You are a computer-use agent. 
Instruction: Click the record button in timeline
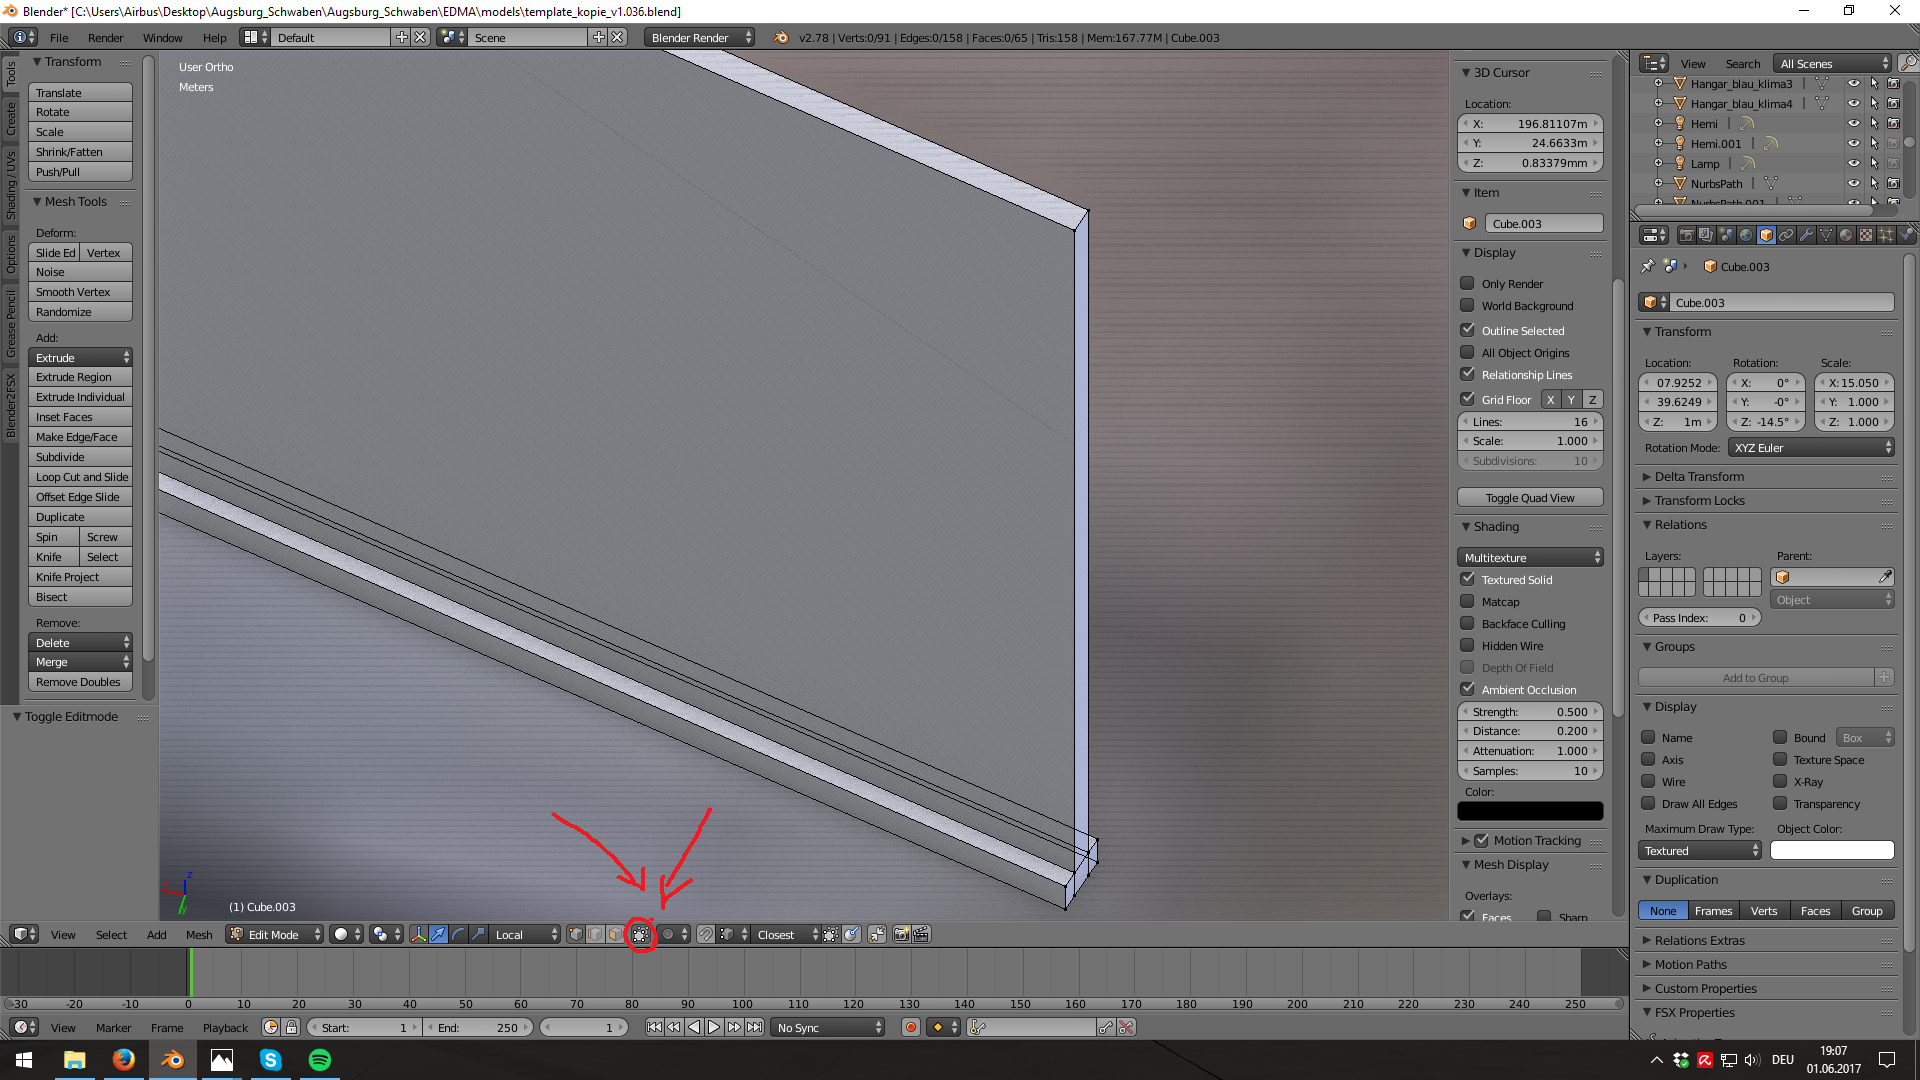(x=910, y=1027)
